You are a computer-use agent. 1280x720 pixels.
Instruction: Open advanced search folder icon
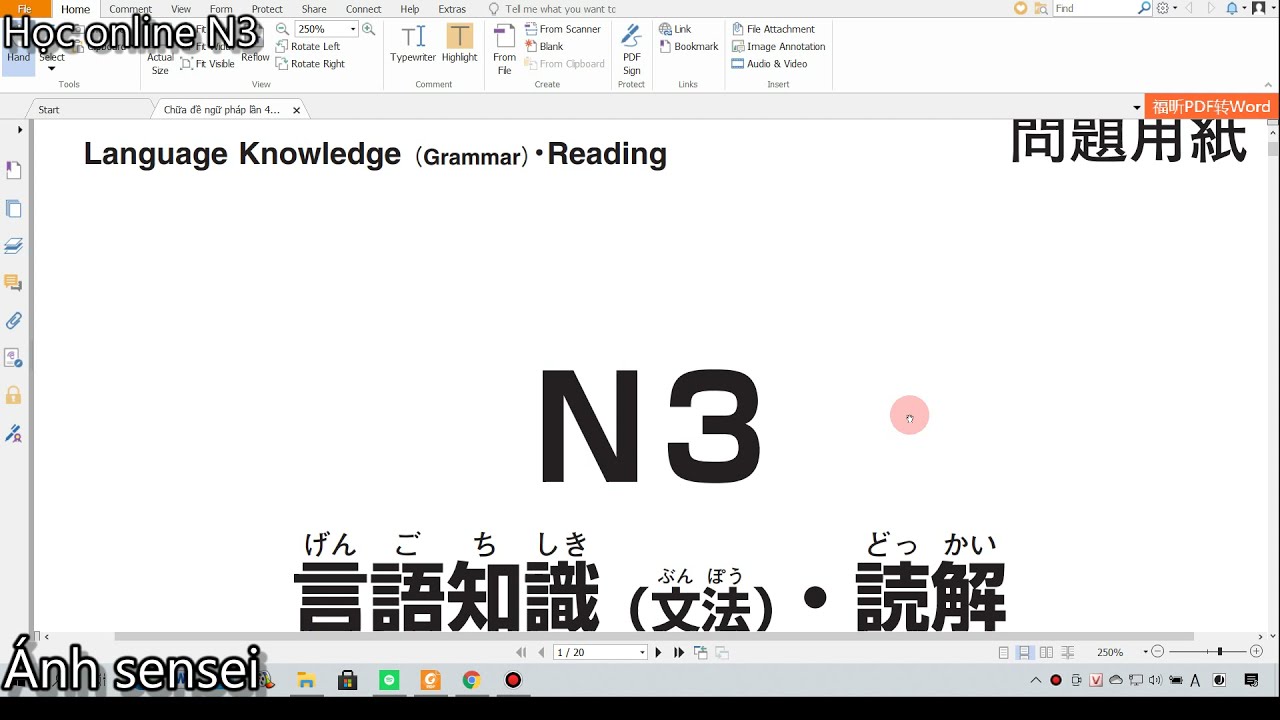1041,8
